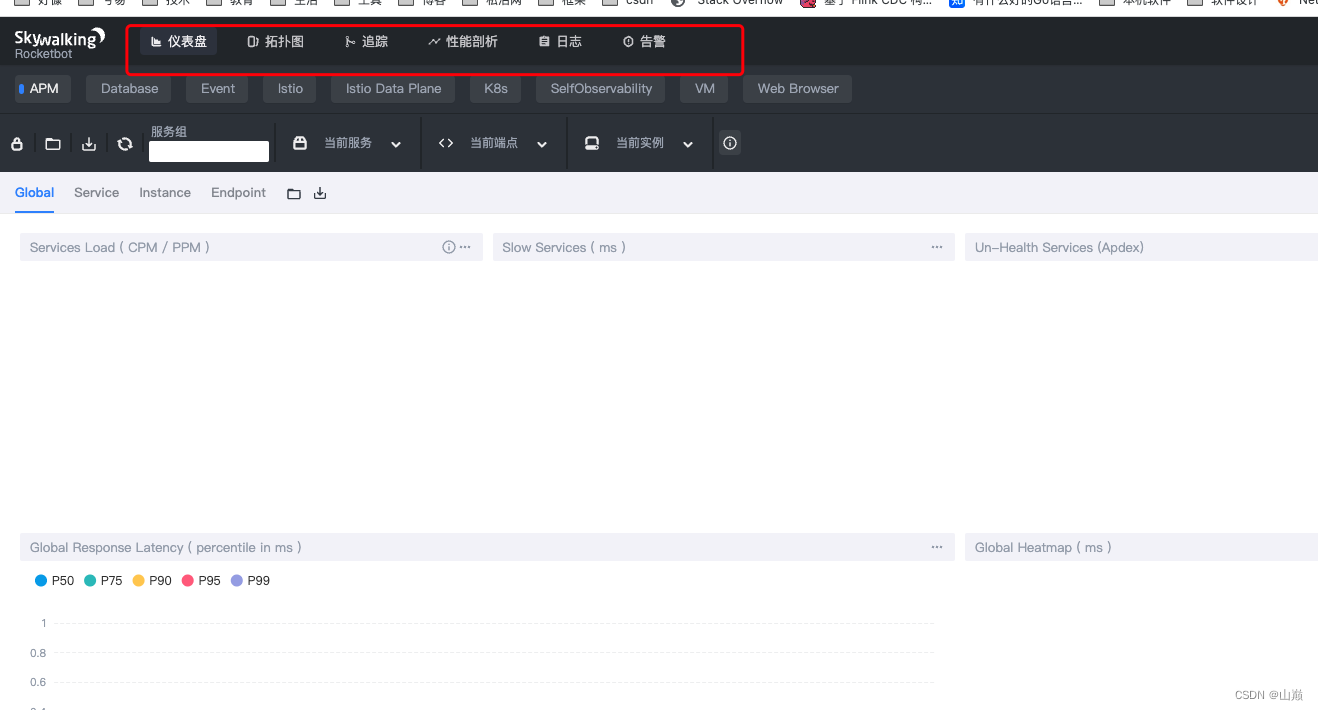Click the SelfObservability button

pyautogui.click(x=600, y=88)
